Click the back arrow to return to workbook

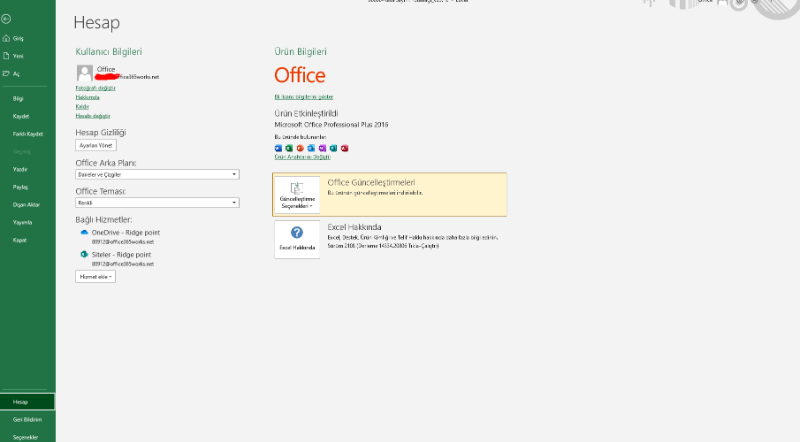6,19
